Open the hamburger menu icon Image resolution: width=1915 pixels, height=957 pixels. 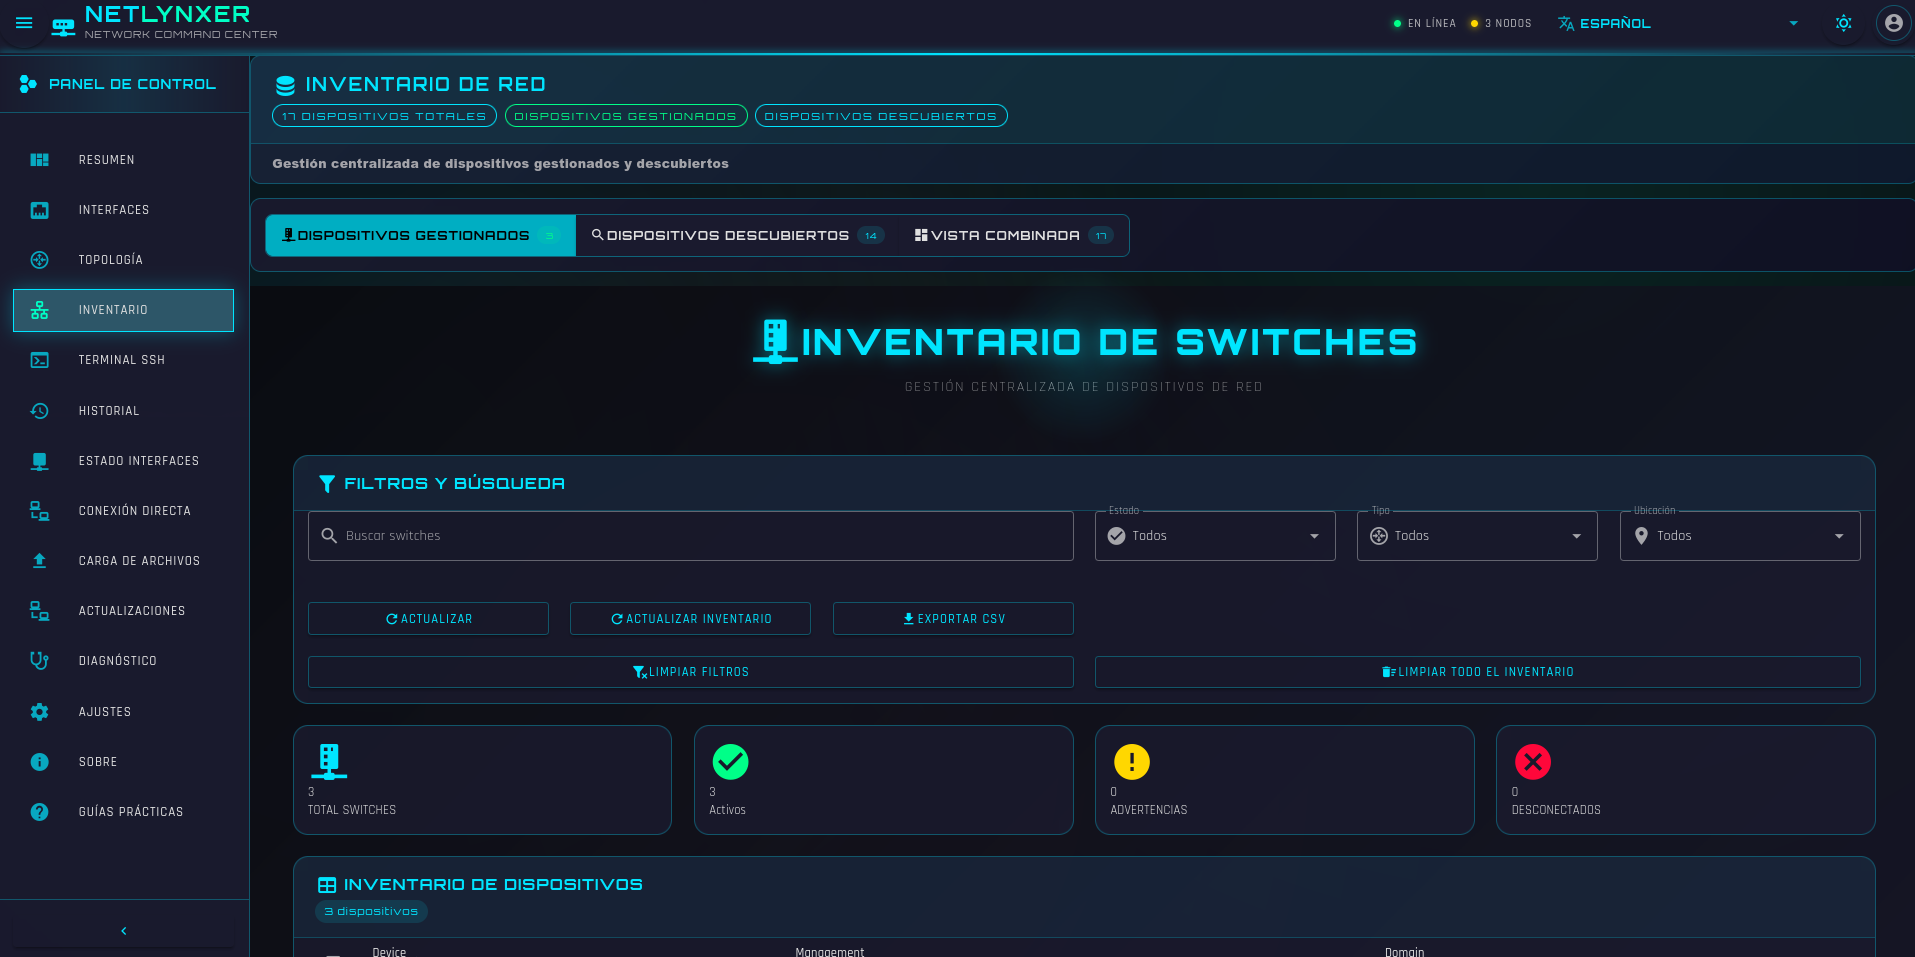24,23
